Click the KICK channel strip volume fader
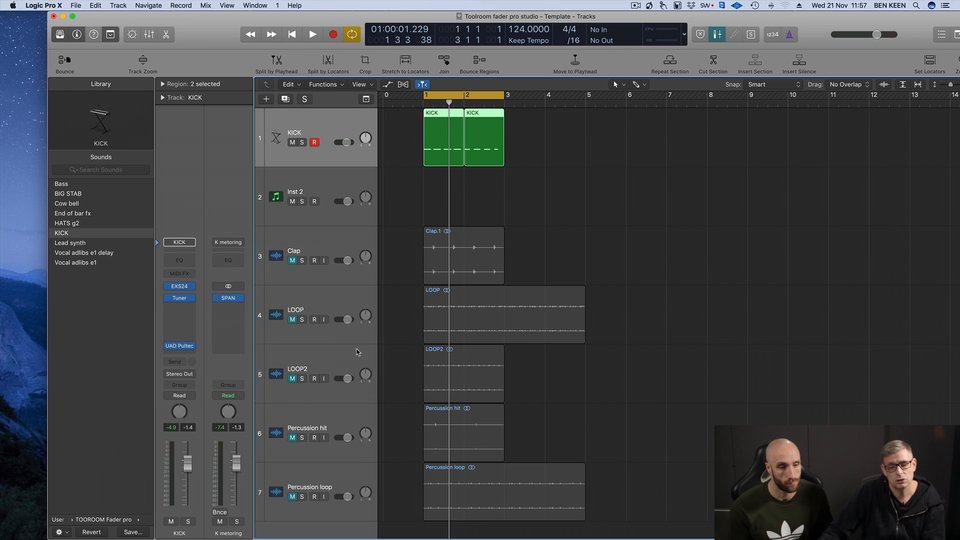This screenshot has height=540, width=960. tap(187, 463)
